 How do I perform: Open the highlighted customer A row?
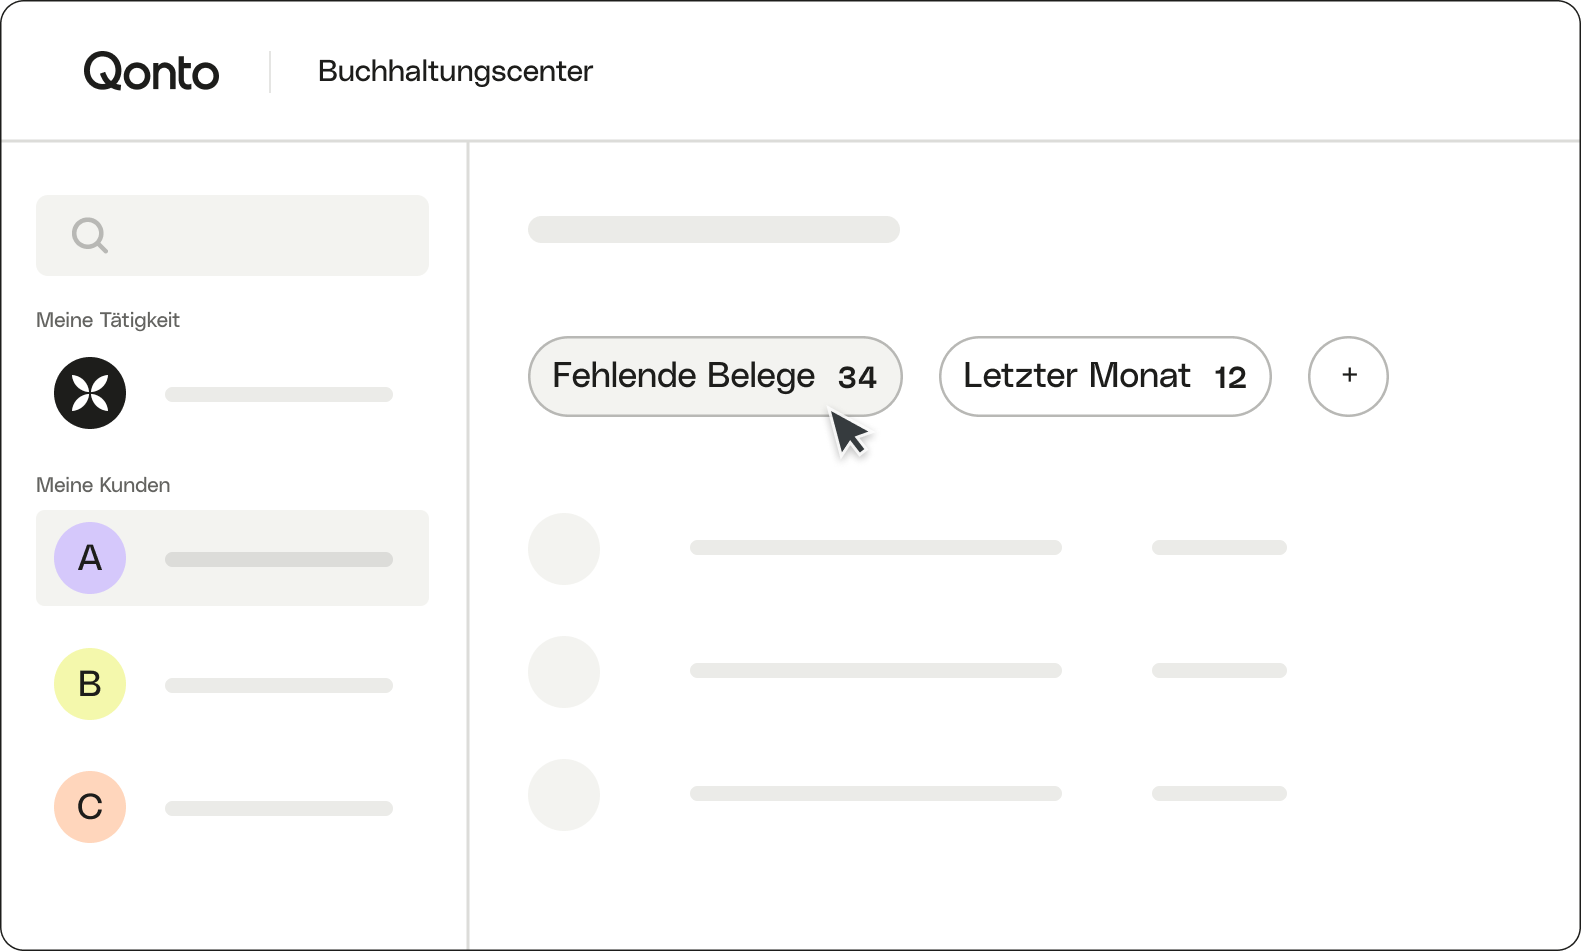click(232, 558)
